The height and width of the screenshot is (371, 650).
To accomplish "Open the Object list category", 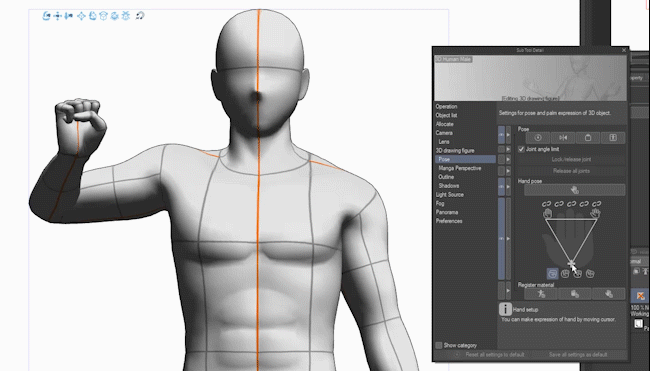I will click(x=446, y=115).
